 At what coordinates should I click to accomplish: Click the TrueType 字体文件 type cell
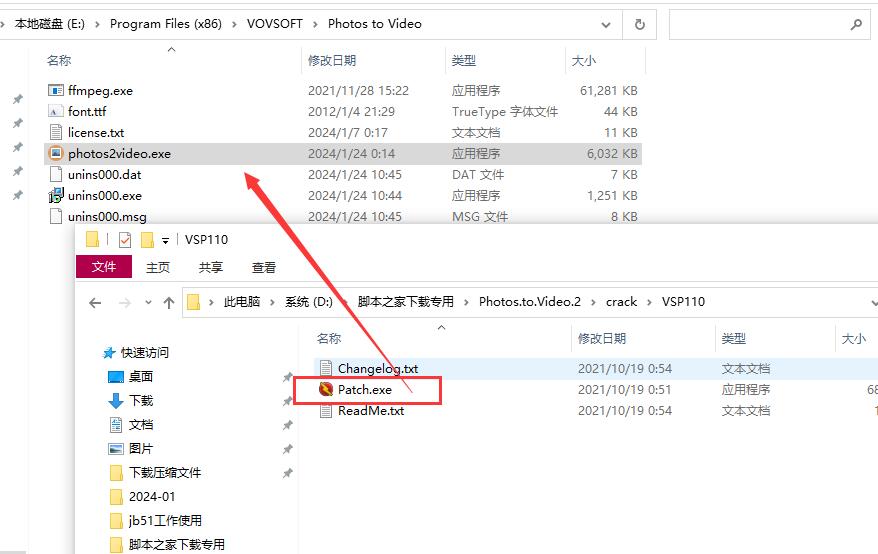(x=505, y=111)
